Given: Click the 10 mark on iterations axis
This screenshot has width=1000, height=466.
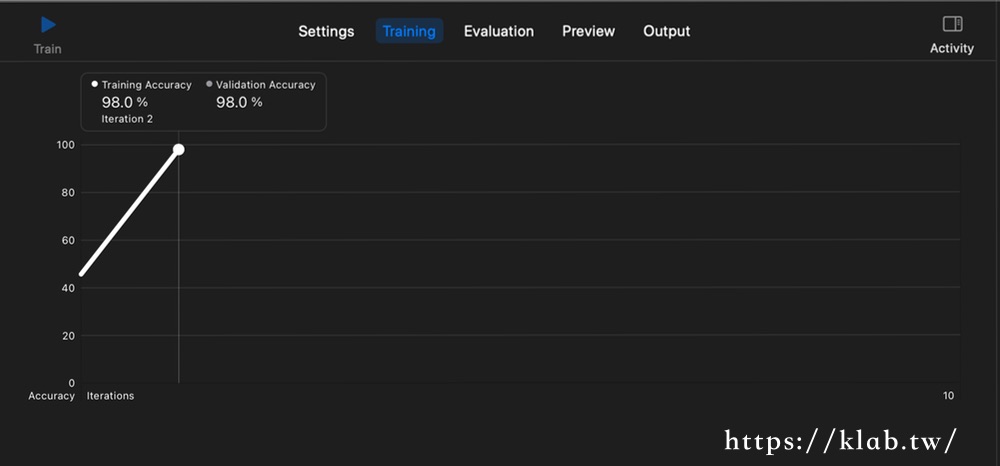Looking at the screenshot, I should (x=948, y=396).
